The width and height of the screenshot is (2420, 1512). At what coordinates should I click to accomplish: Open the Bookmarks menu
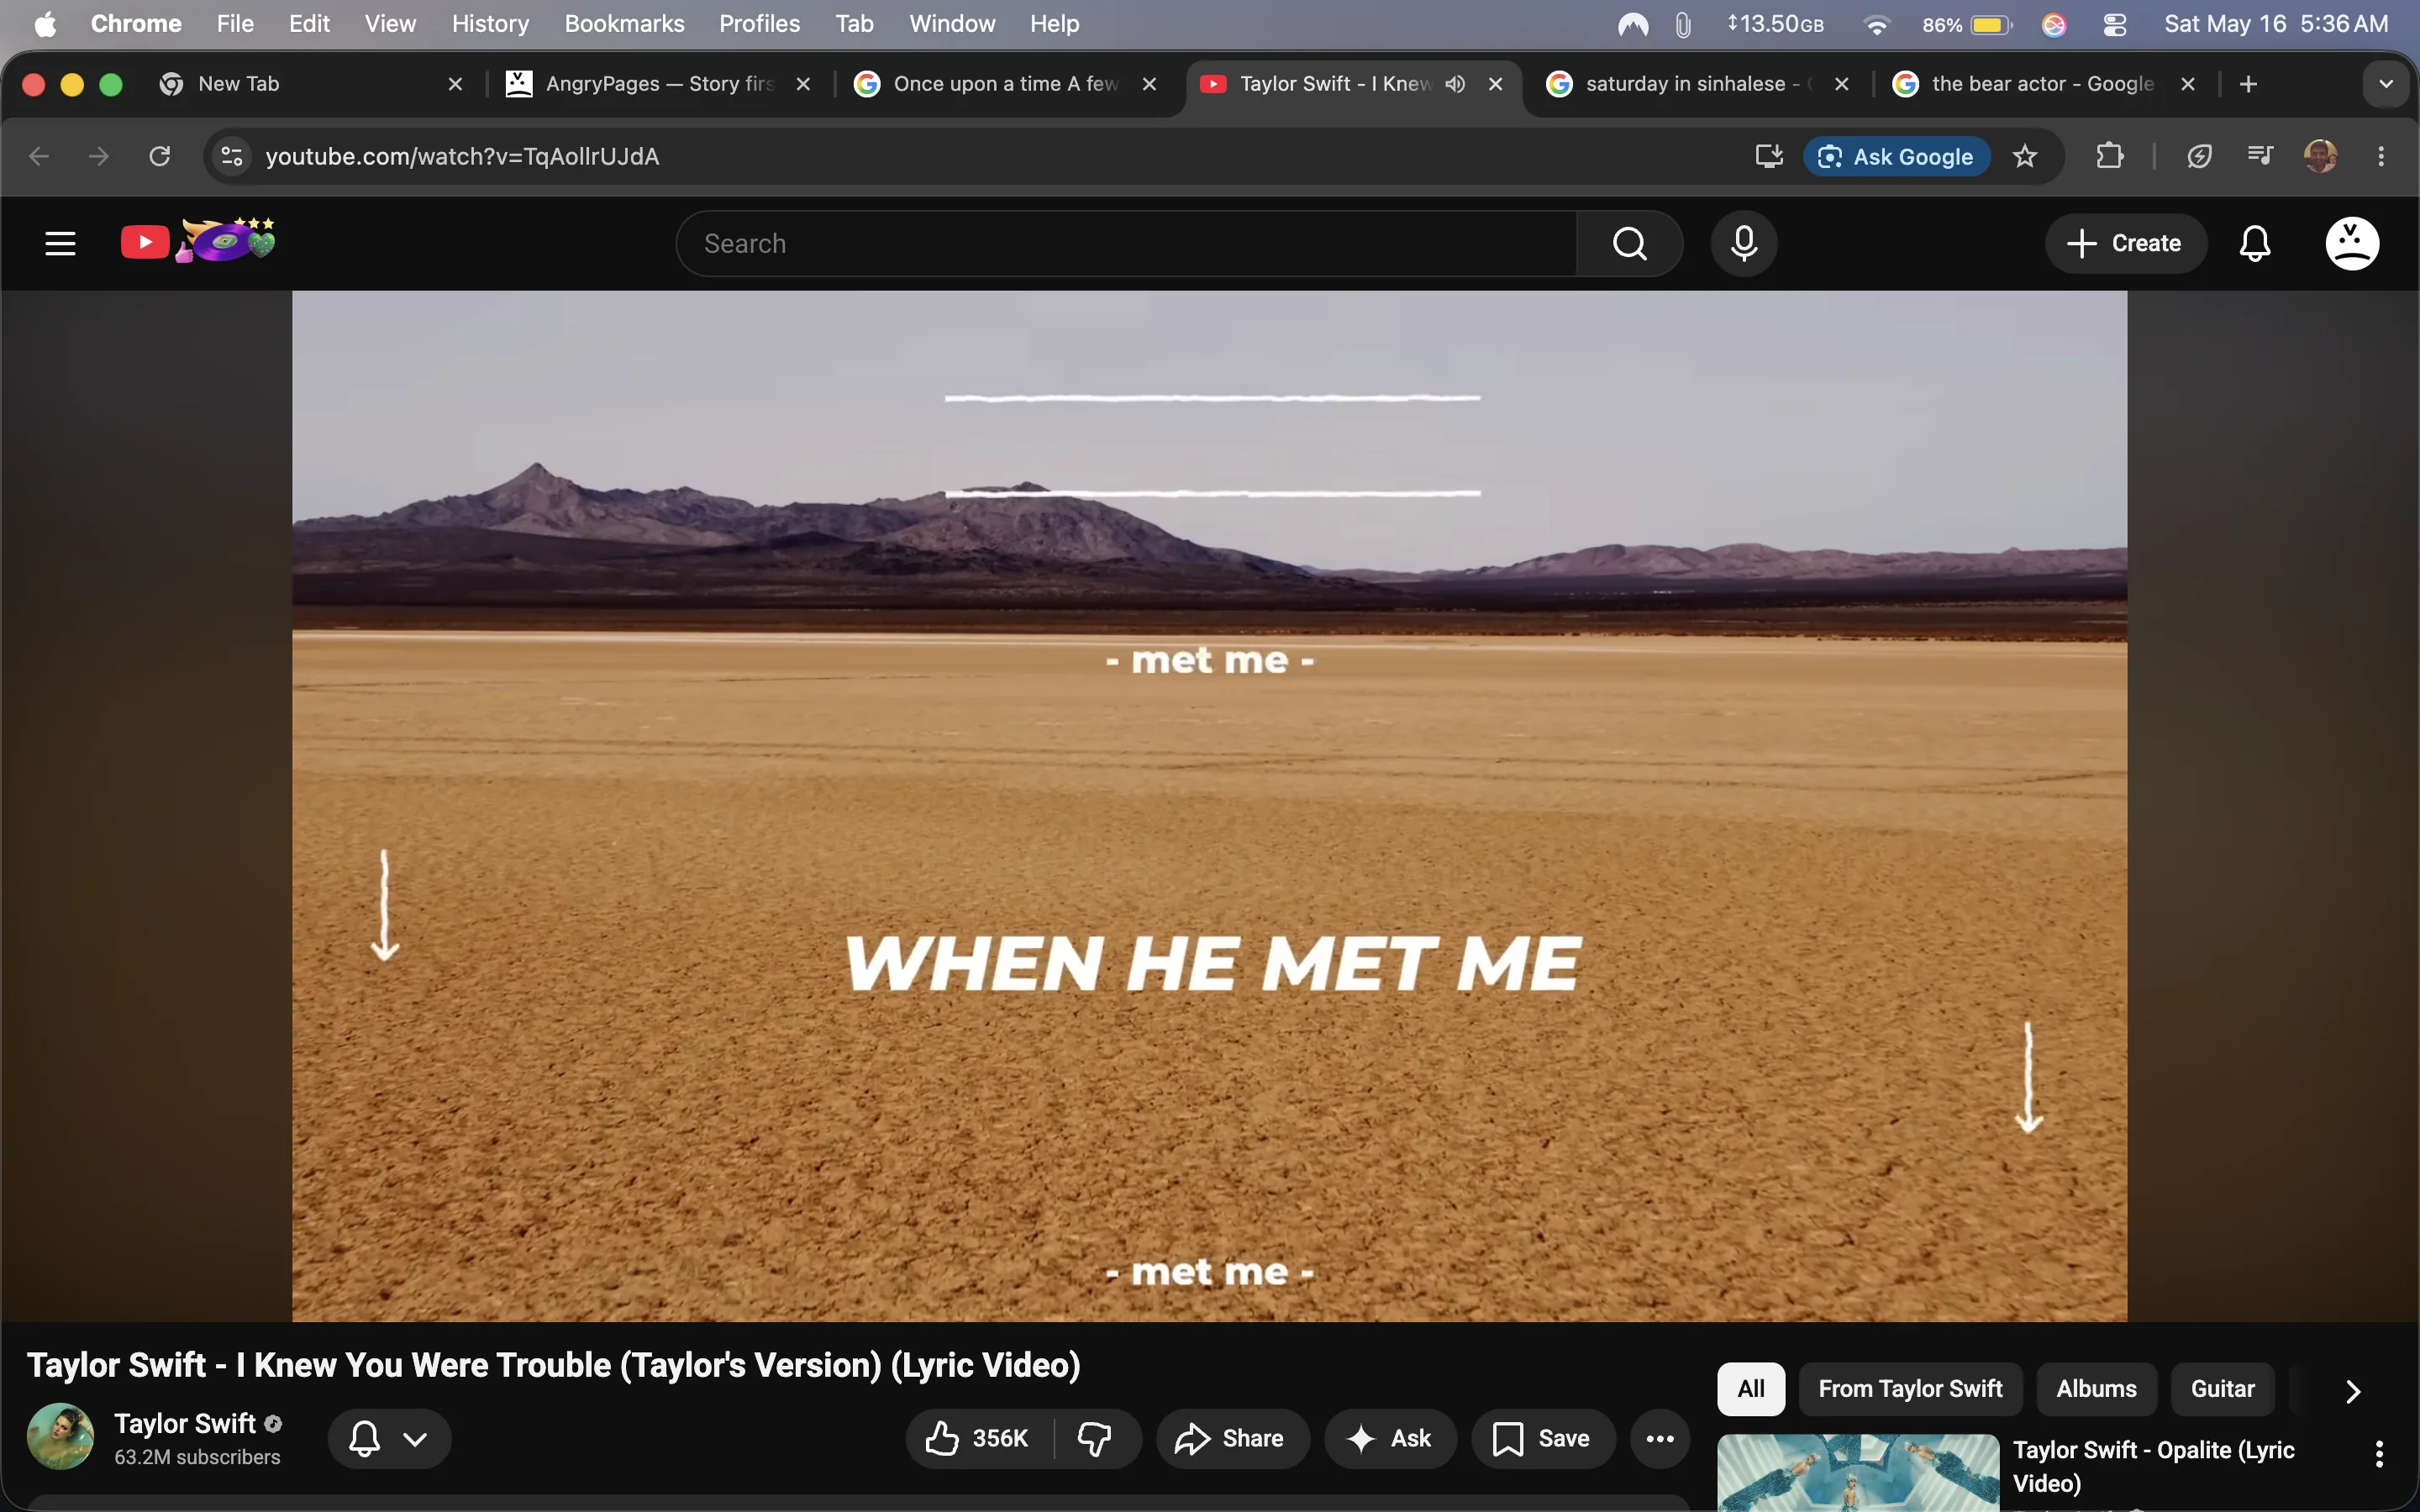click(624, 24)
